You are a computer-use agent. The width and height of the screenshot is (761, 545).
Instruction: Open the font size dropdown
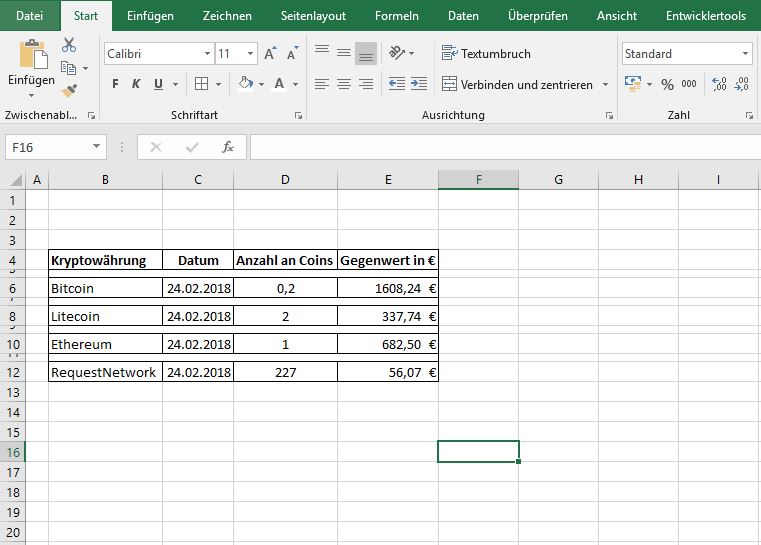[x=250, y=54]
